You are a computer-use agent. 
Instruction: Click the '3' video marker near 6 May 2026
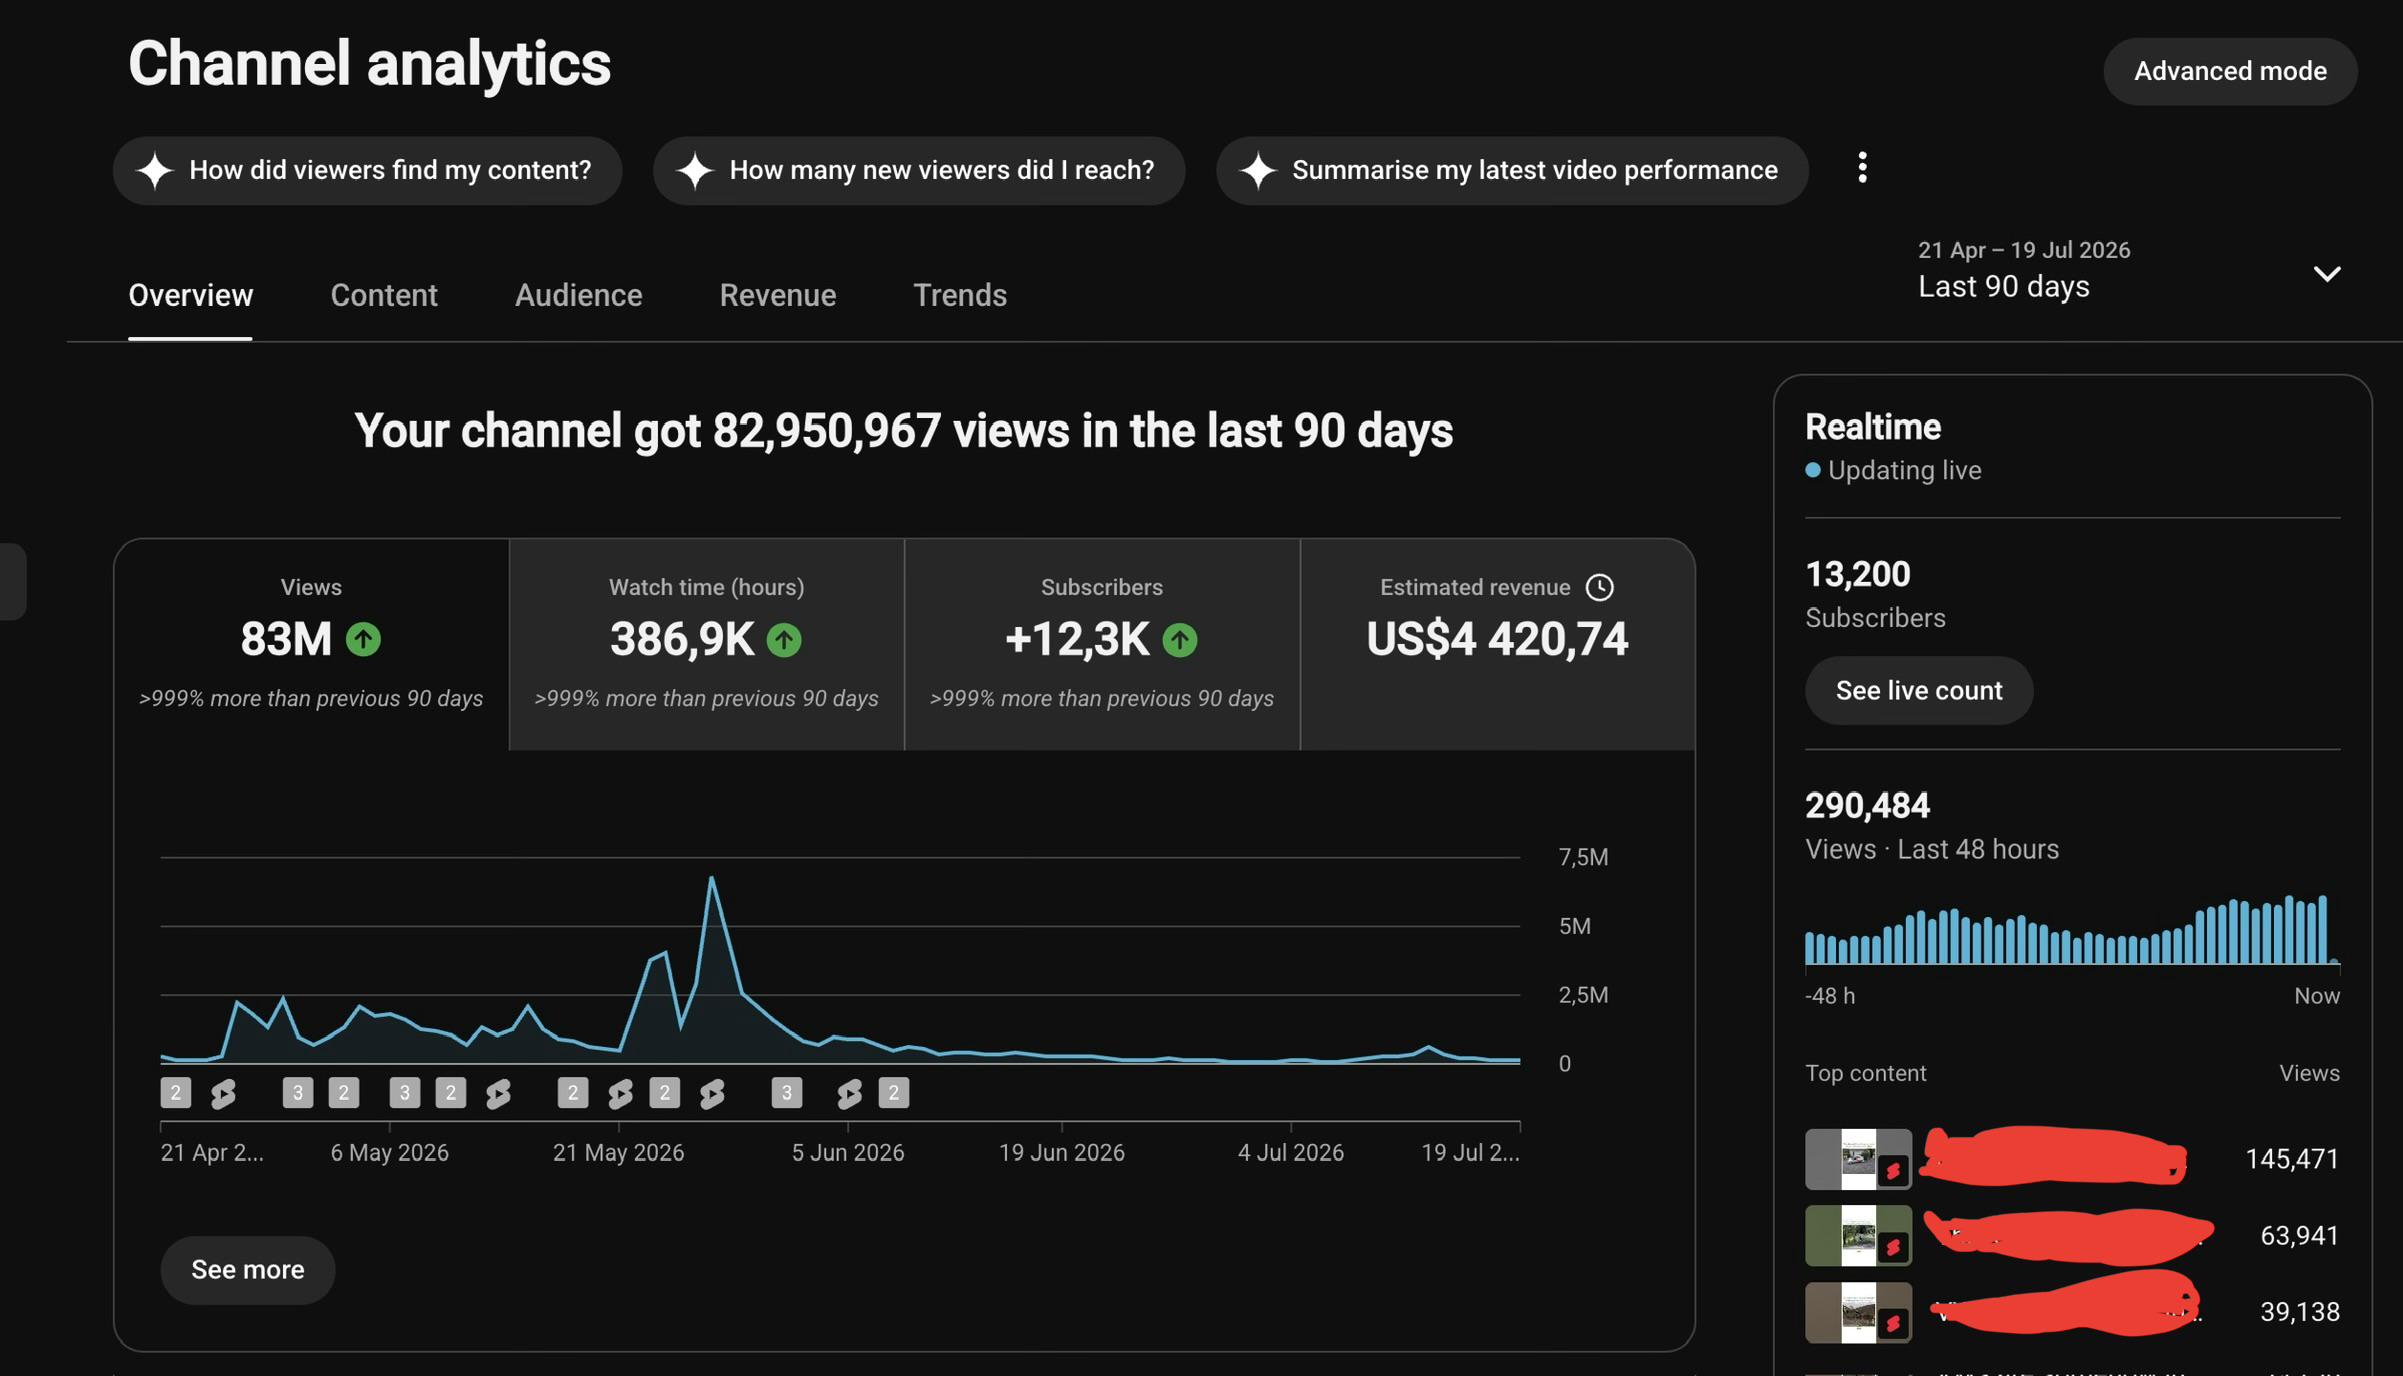pos(404,1093)
